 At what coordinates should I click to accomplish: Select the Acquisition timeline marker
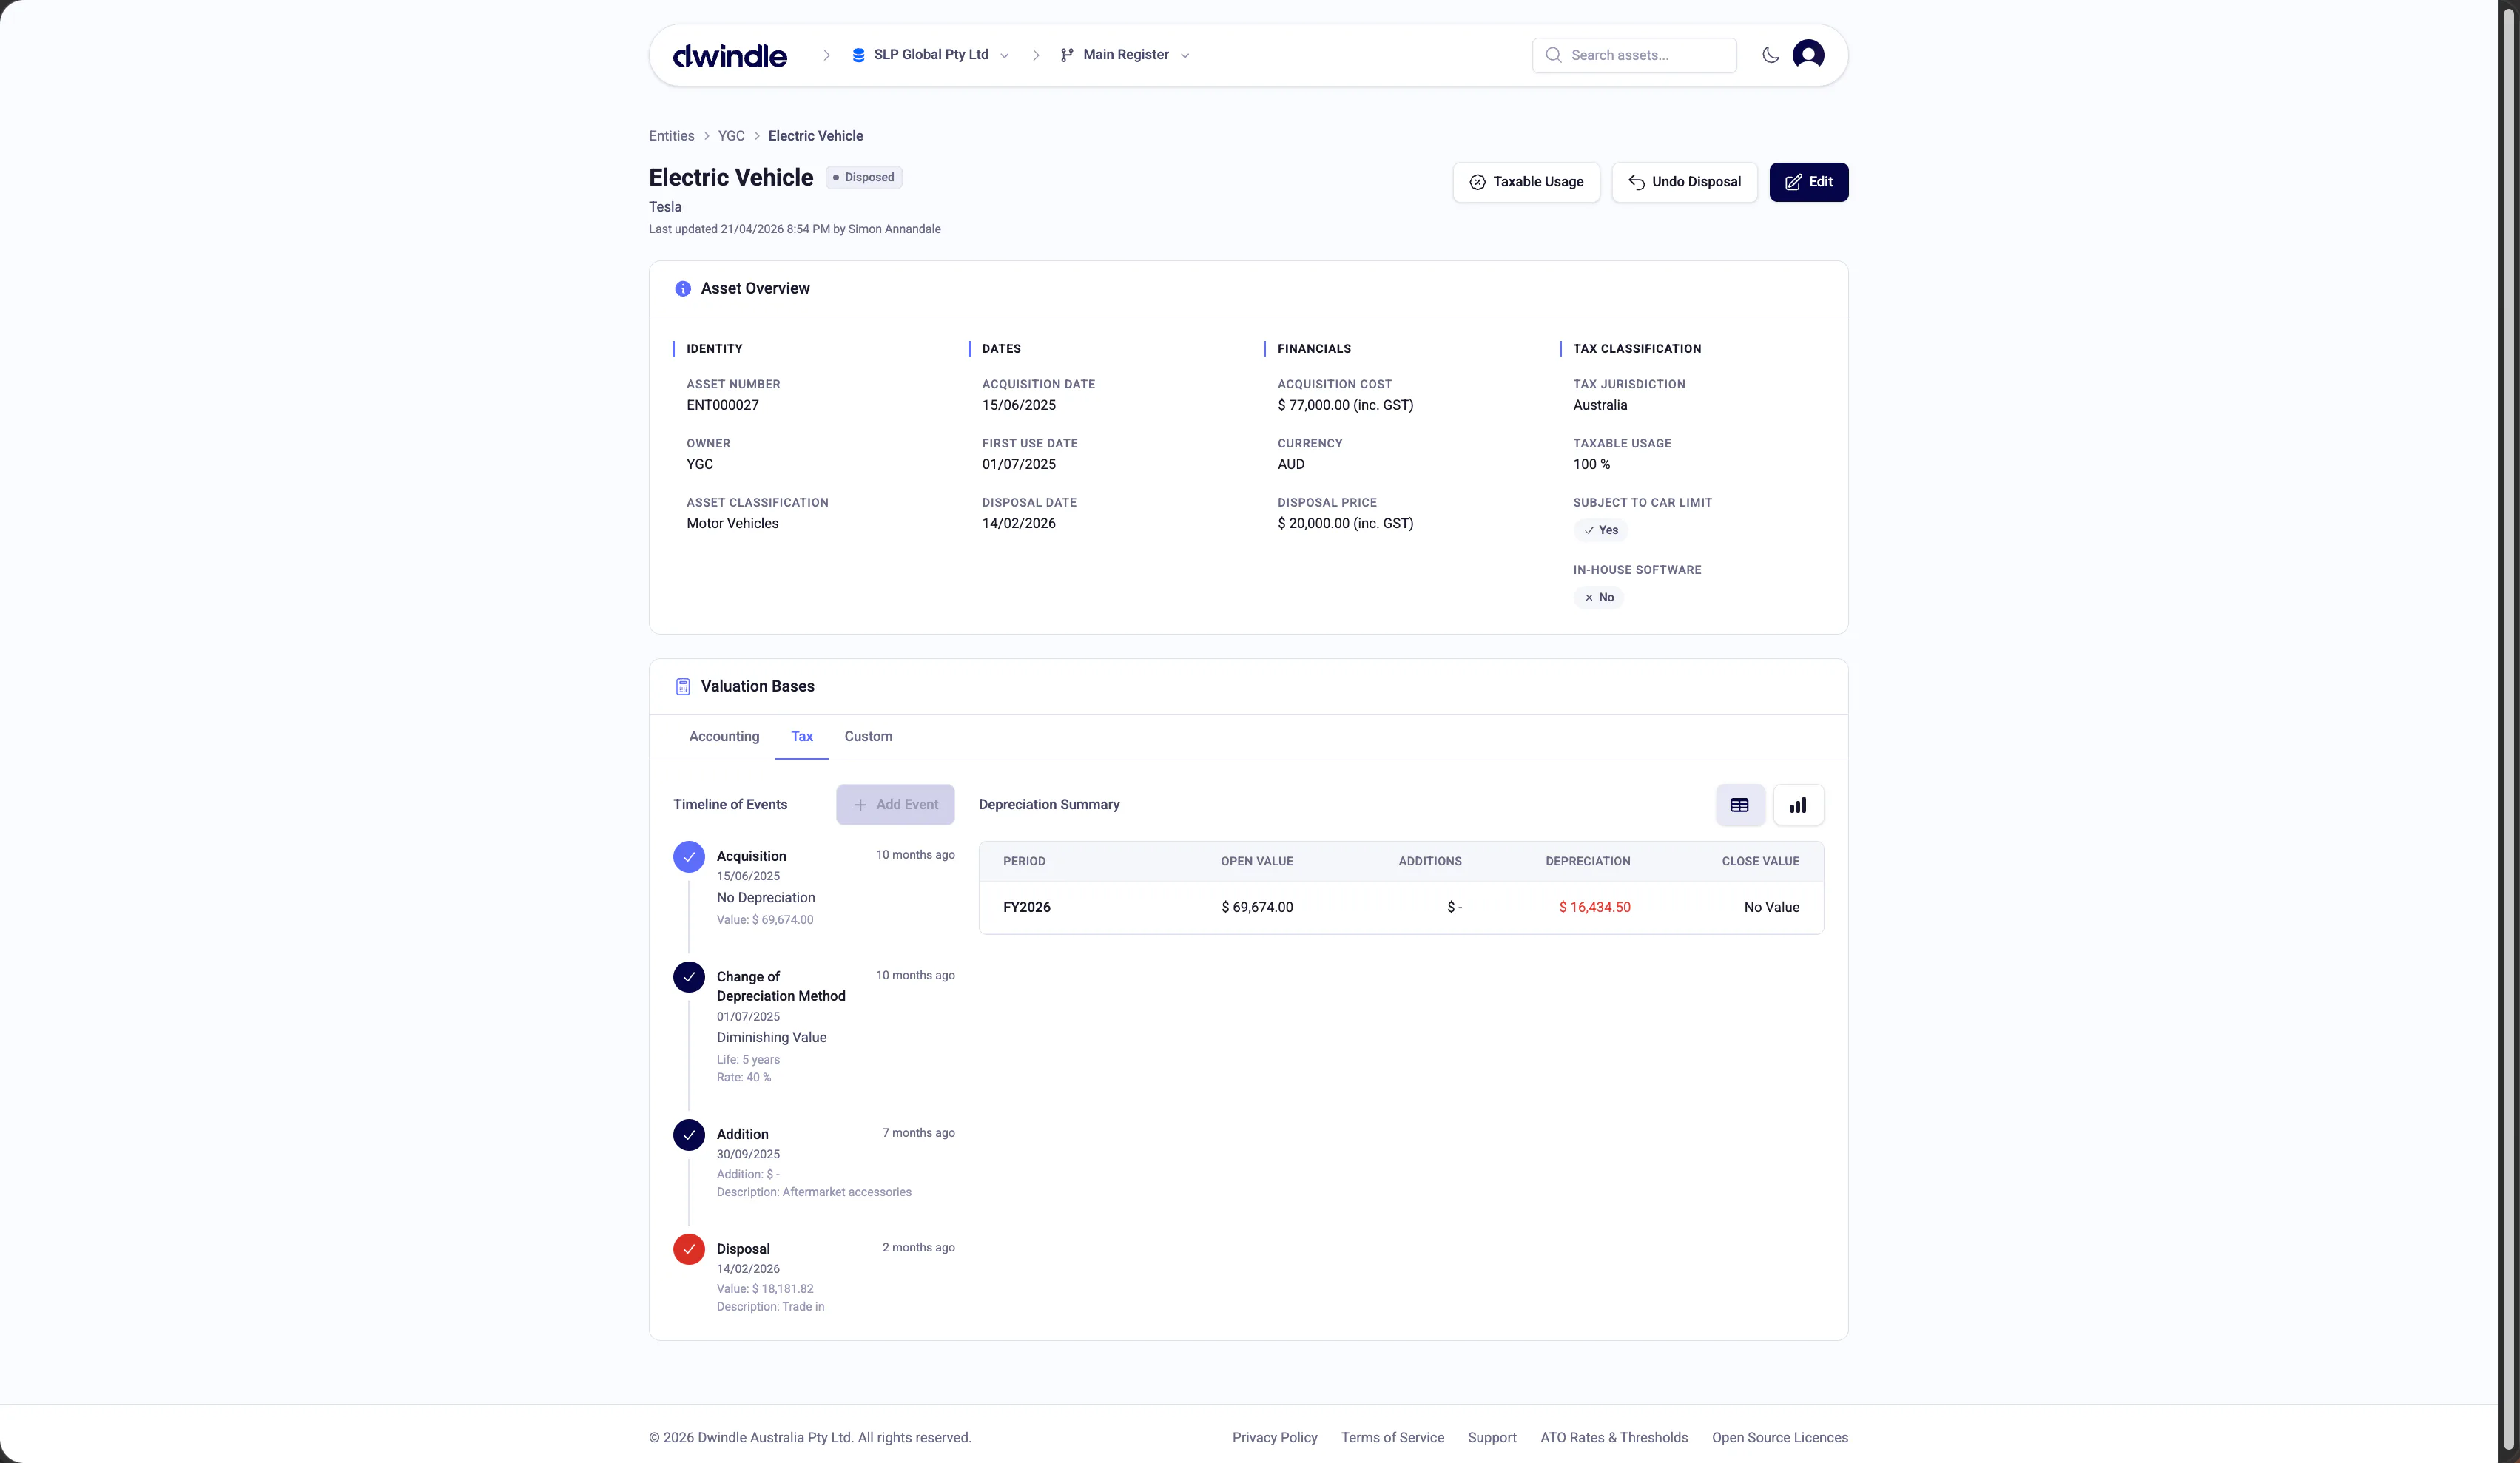tap(689, 857)
